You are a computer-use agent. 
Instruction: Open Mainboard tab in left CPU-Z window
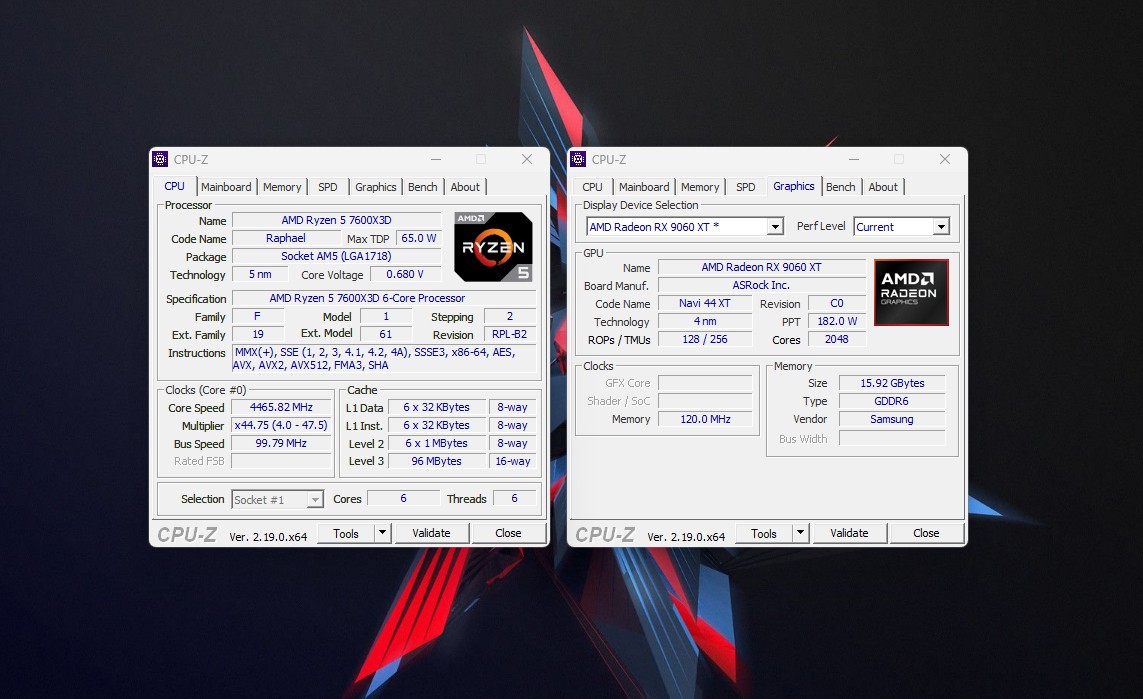226,187
